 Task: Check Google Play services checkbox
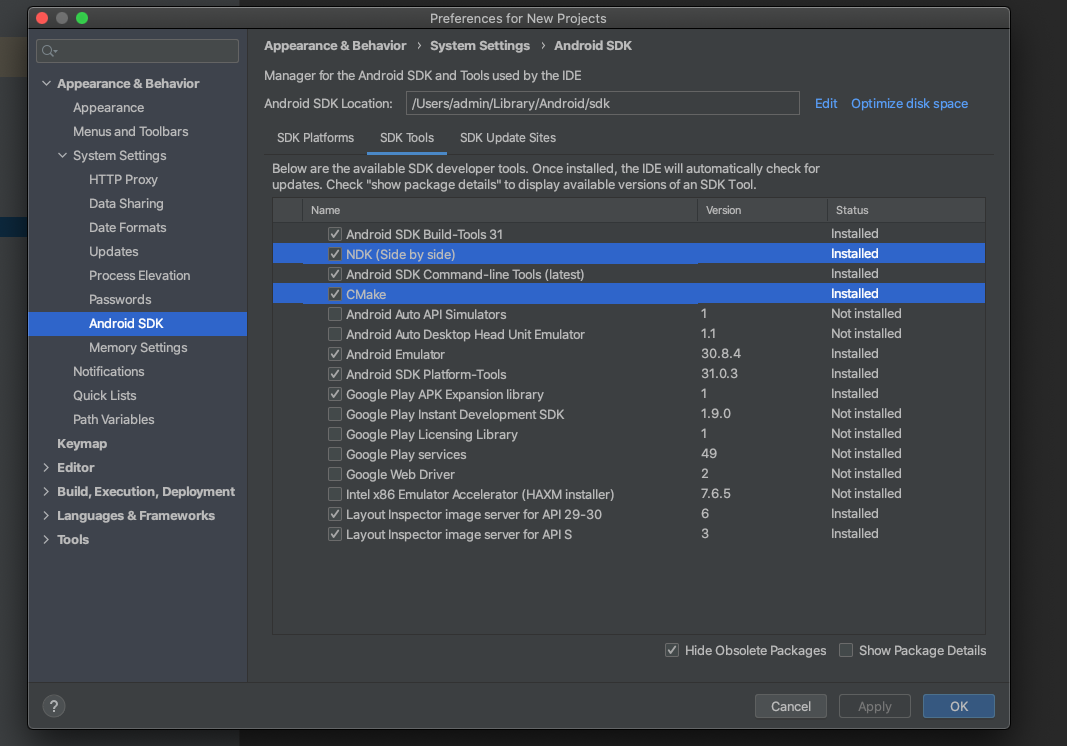coord(335,454)
